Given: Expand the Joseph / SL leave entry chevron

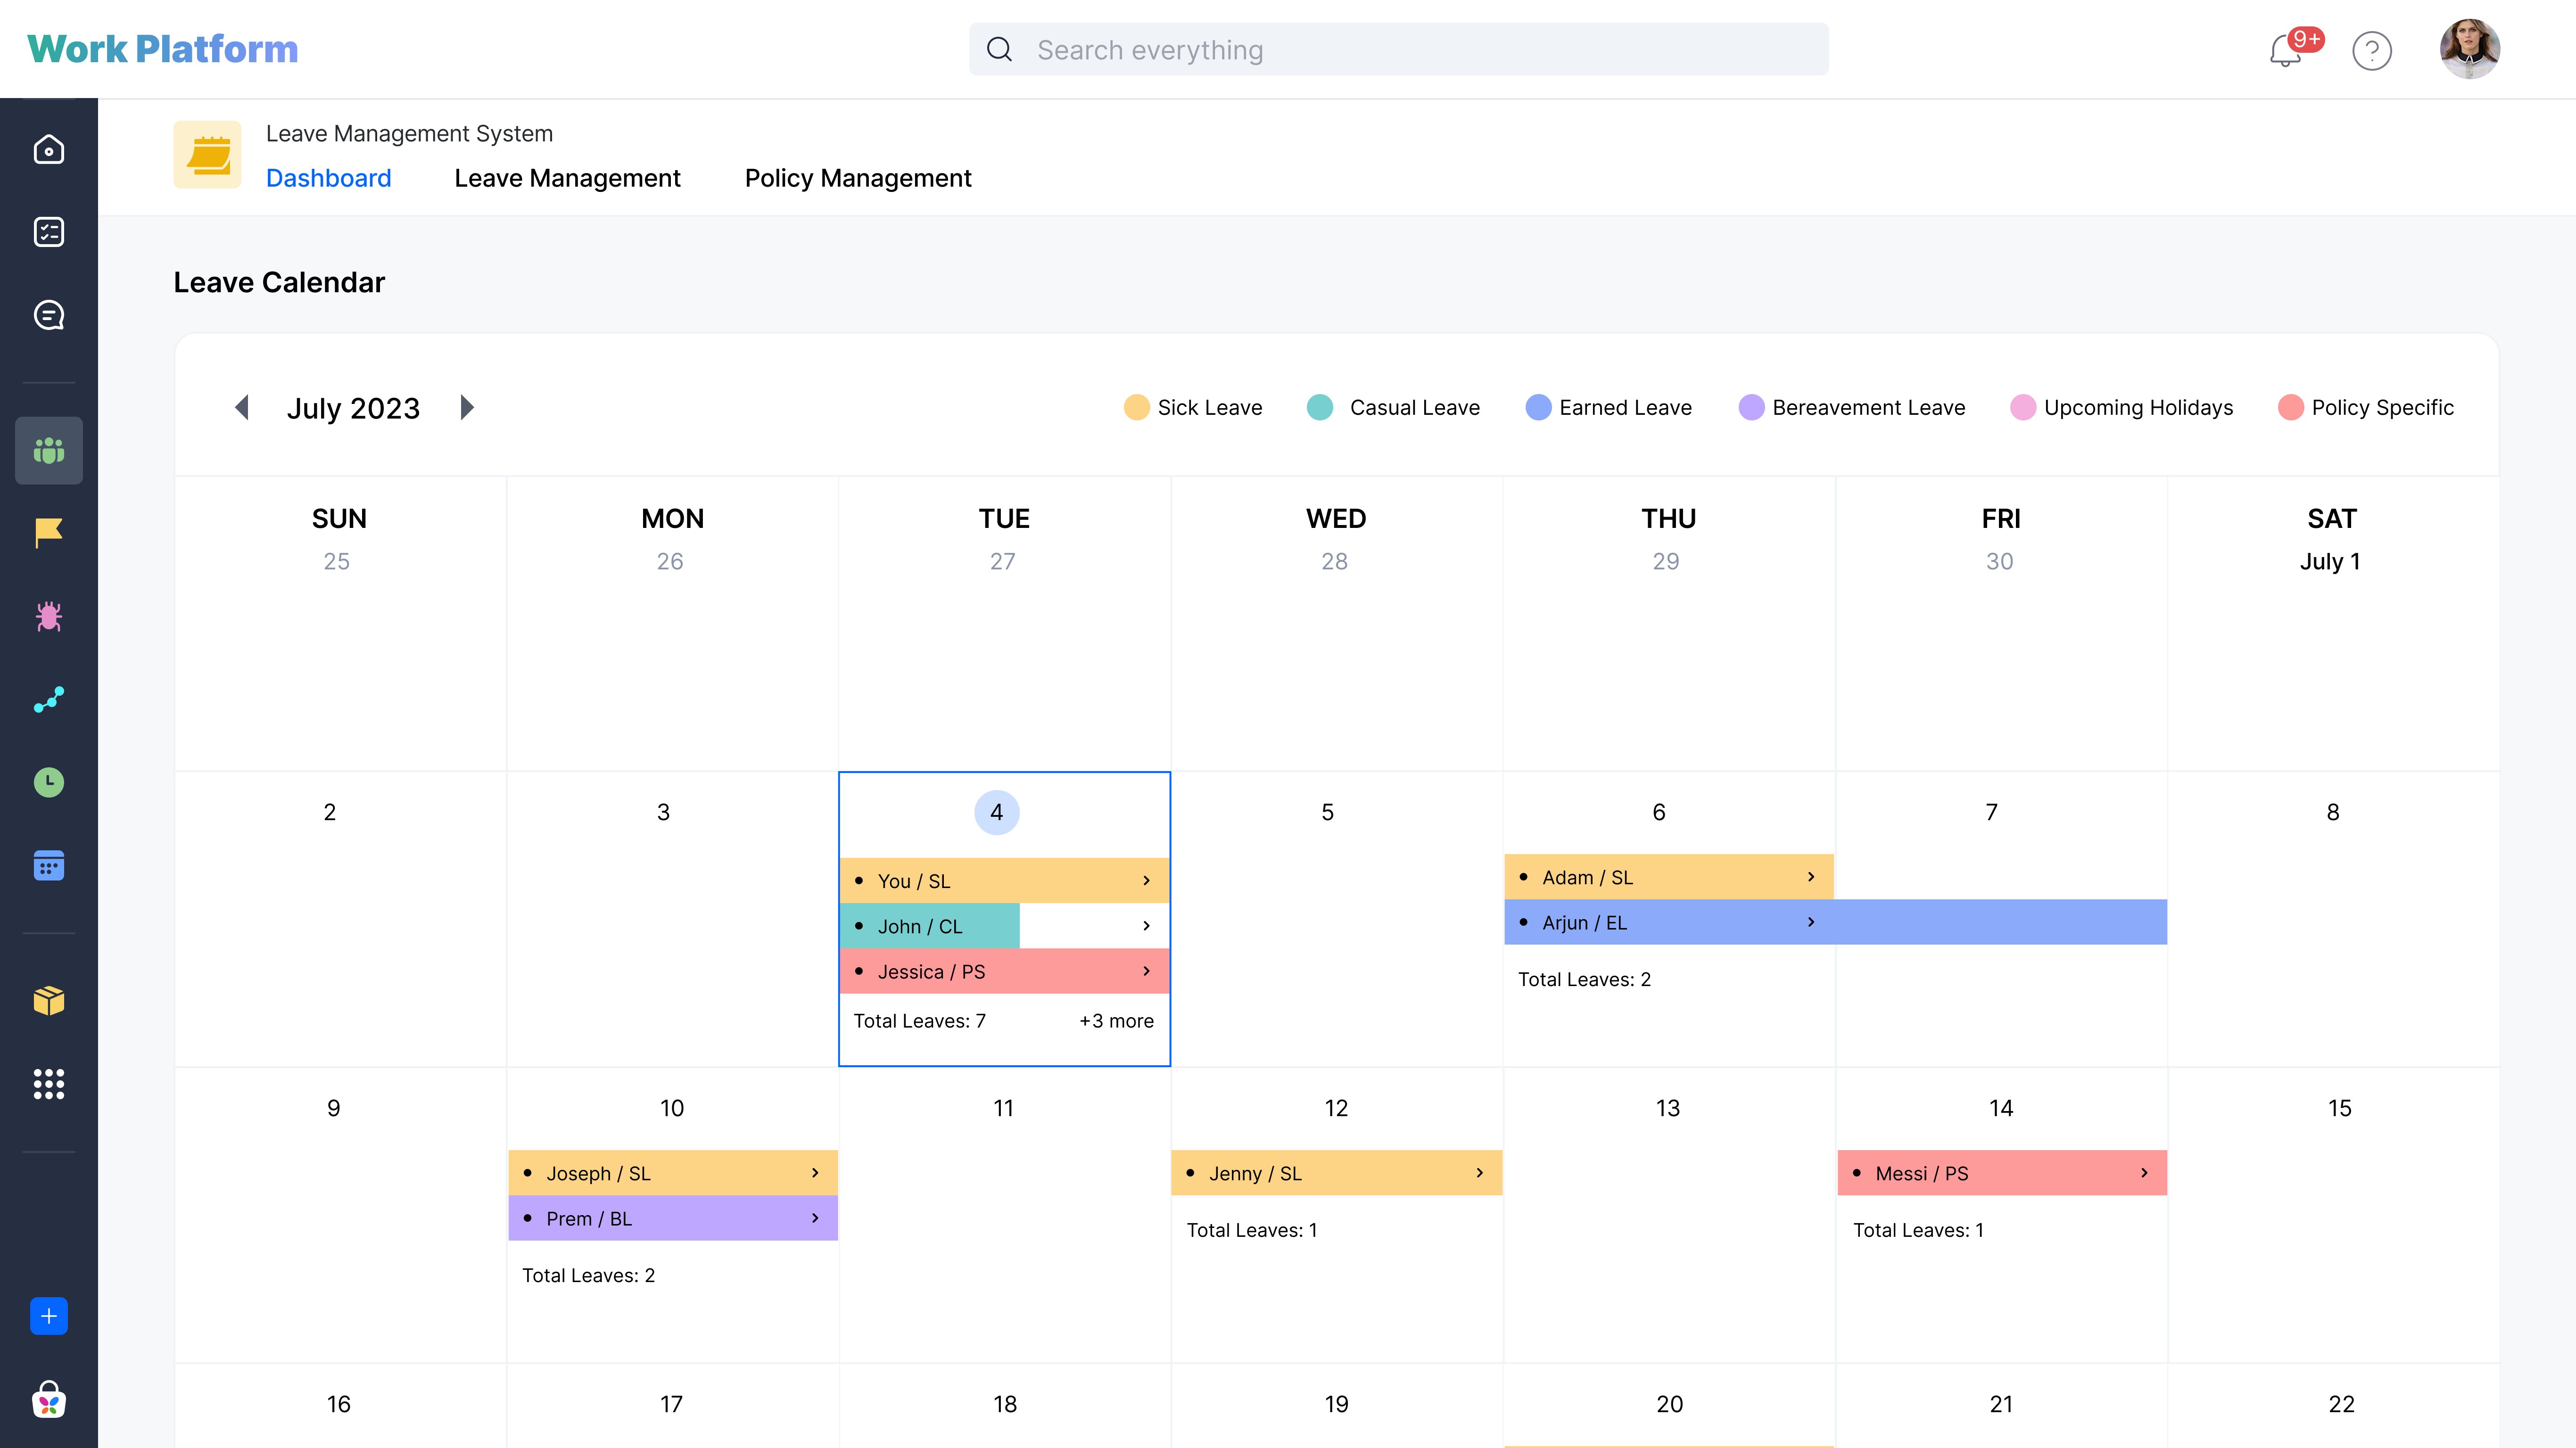Looking at the screenshot, I should click(x=815, y=1173).
